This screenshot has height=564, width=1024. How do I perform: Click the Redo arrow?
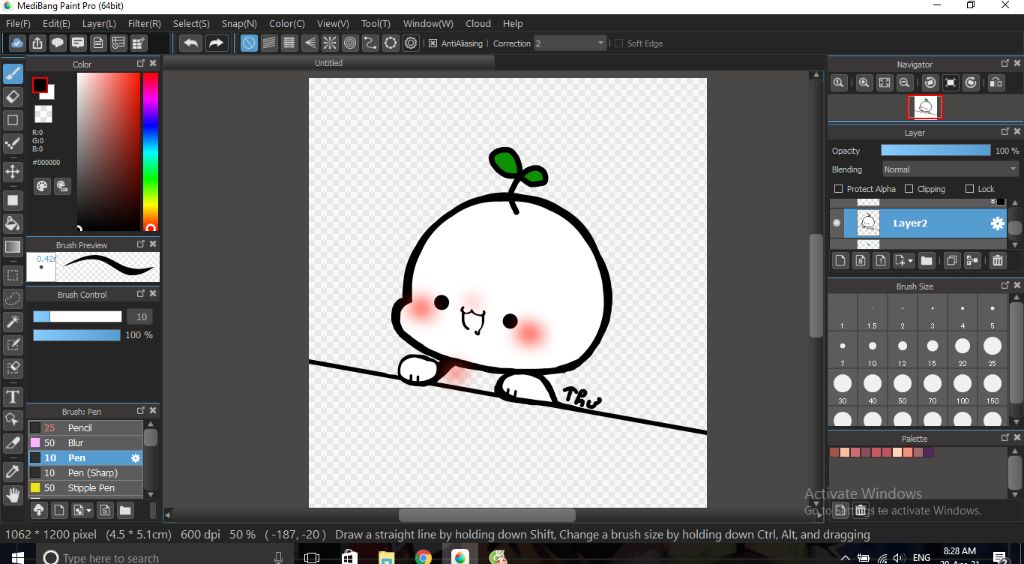tap(216, 43)
